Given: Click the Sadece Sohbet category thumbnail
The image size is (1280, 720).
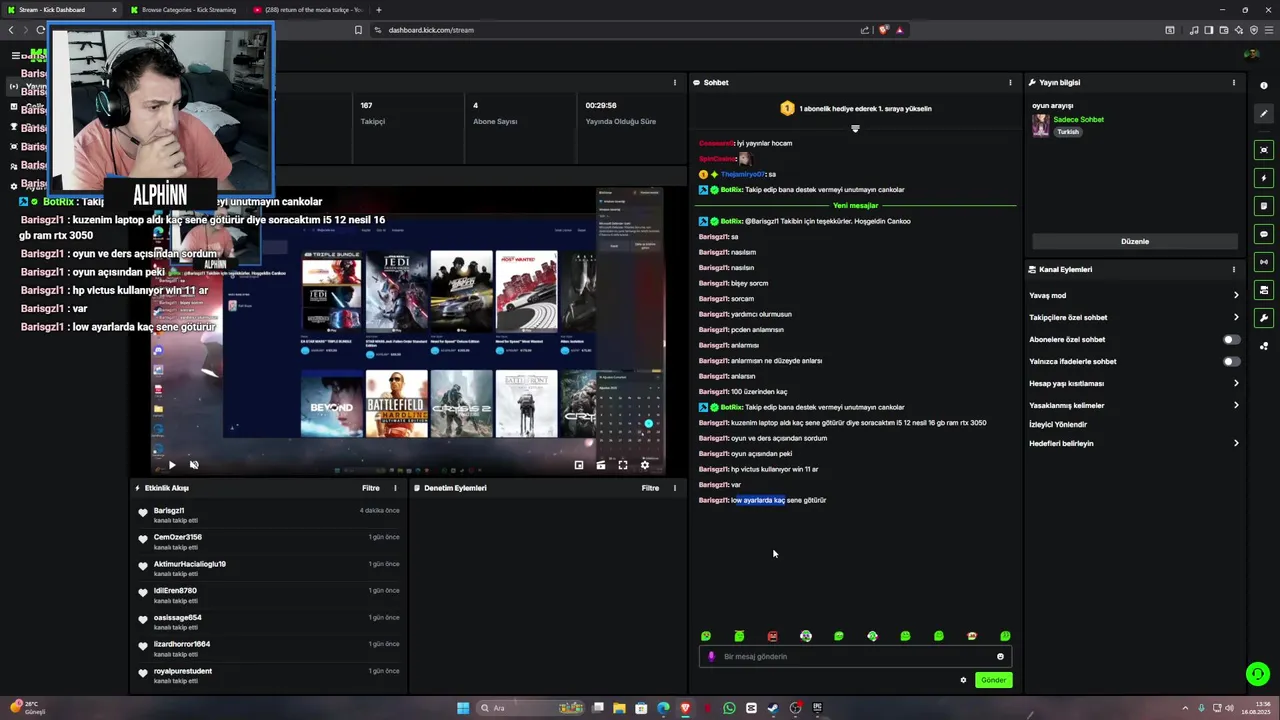Looking at the screenshot, I should (x=1041, y=125).
